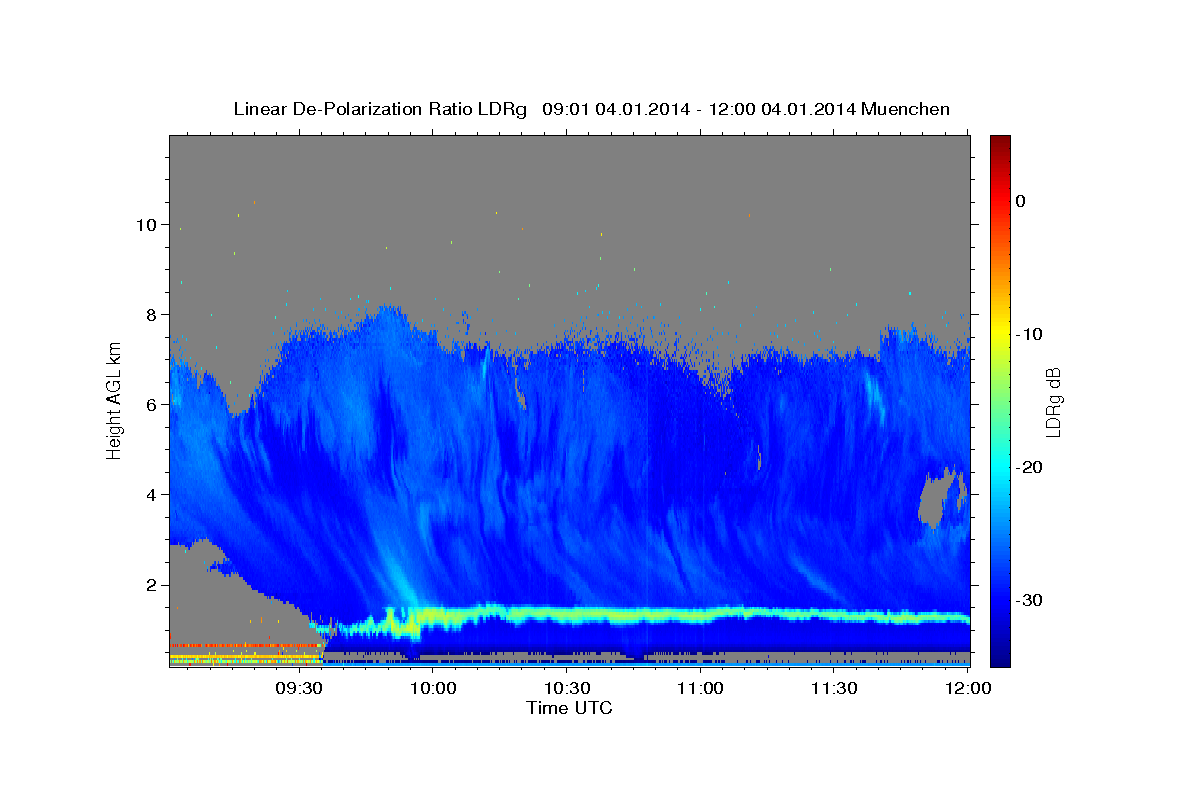Click the 09:30 time tick label

pos(298,689)
